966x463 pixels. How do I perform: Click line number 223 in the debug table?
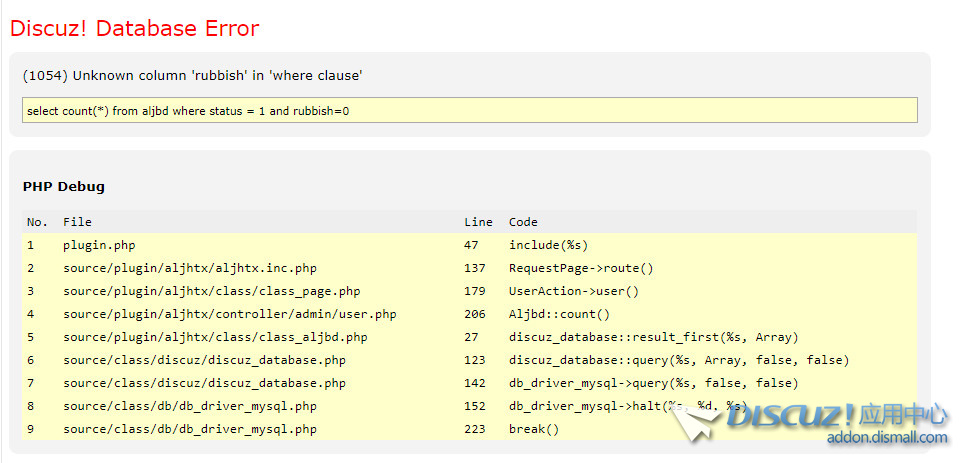pyautogui.click(x=474, y=429)
